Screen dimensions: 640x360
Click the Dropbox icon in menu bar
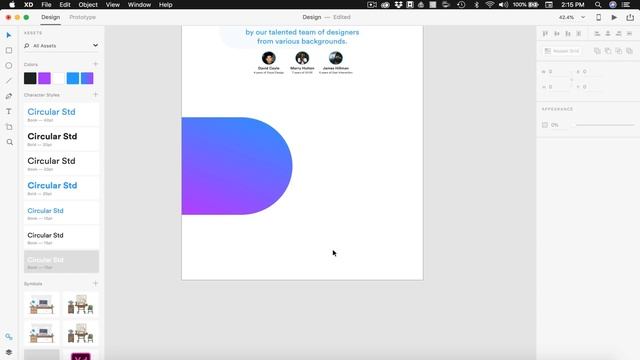(398, 5)
